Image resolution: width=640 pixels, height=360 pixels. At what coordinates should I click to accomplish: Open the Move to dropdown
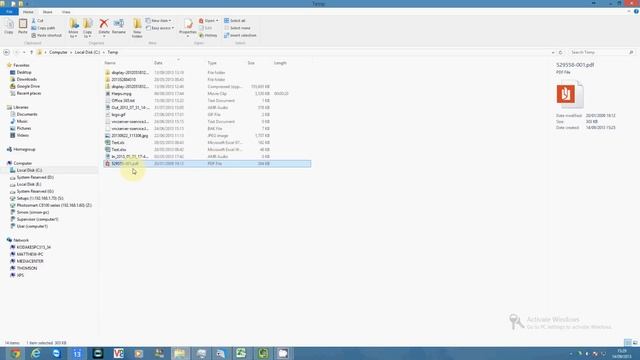click(x=73, y=29)
